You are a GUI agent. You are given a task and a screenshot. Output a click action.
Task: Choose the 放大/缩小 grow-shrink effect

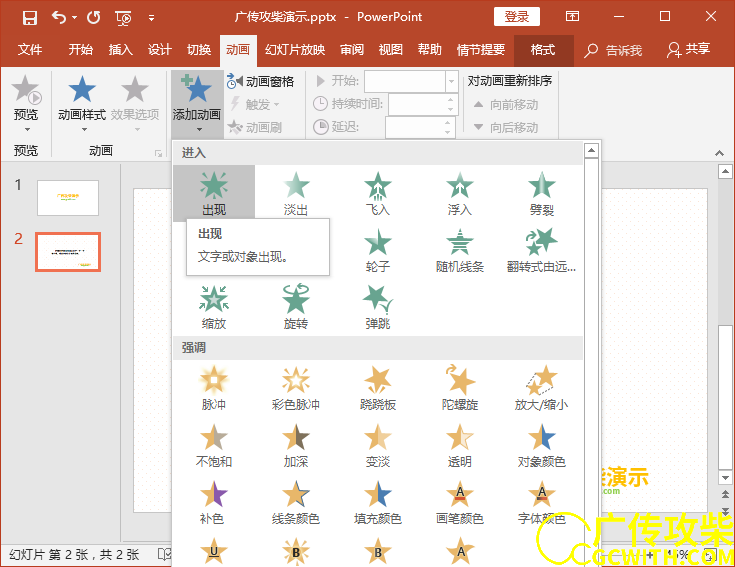click(x=541, y=388)
